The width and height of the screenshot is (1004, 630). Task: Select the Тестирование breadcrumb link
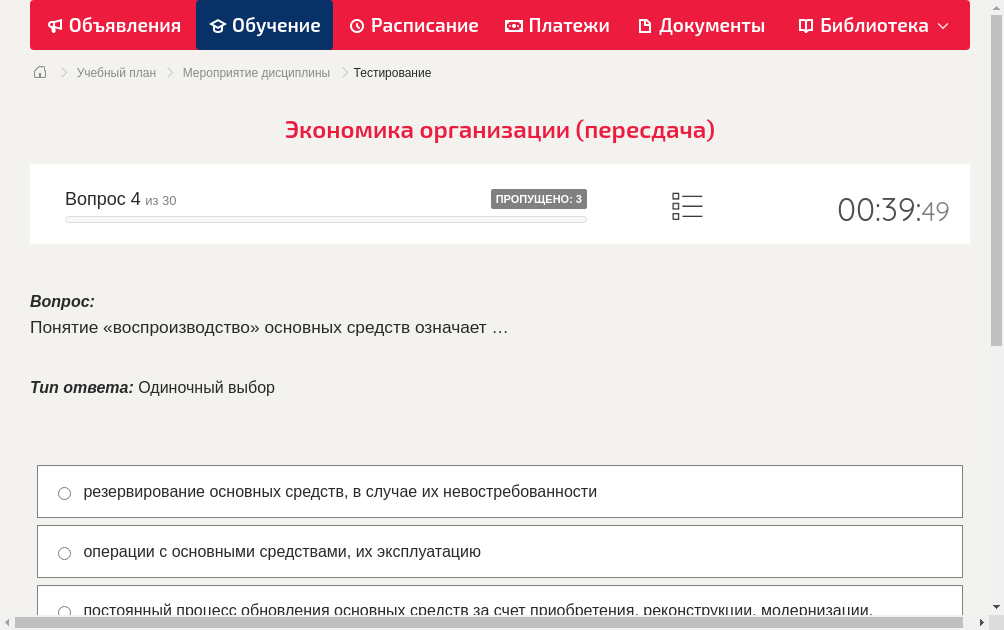(391, 72)
